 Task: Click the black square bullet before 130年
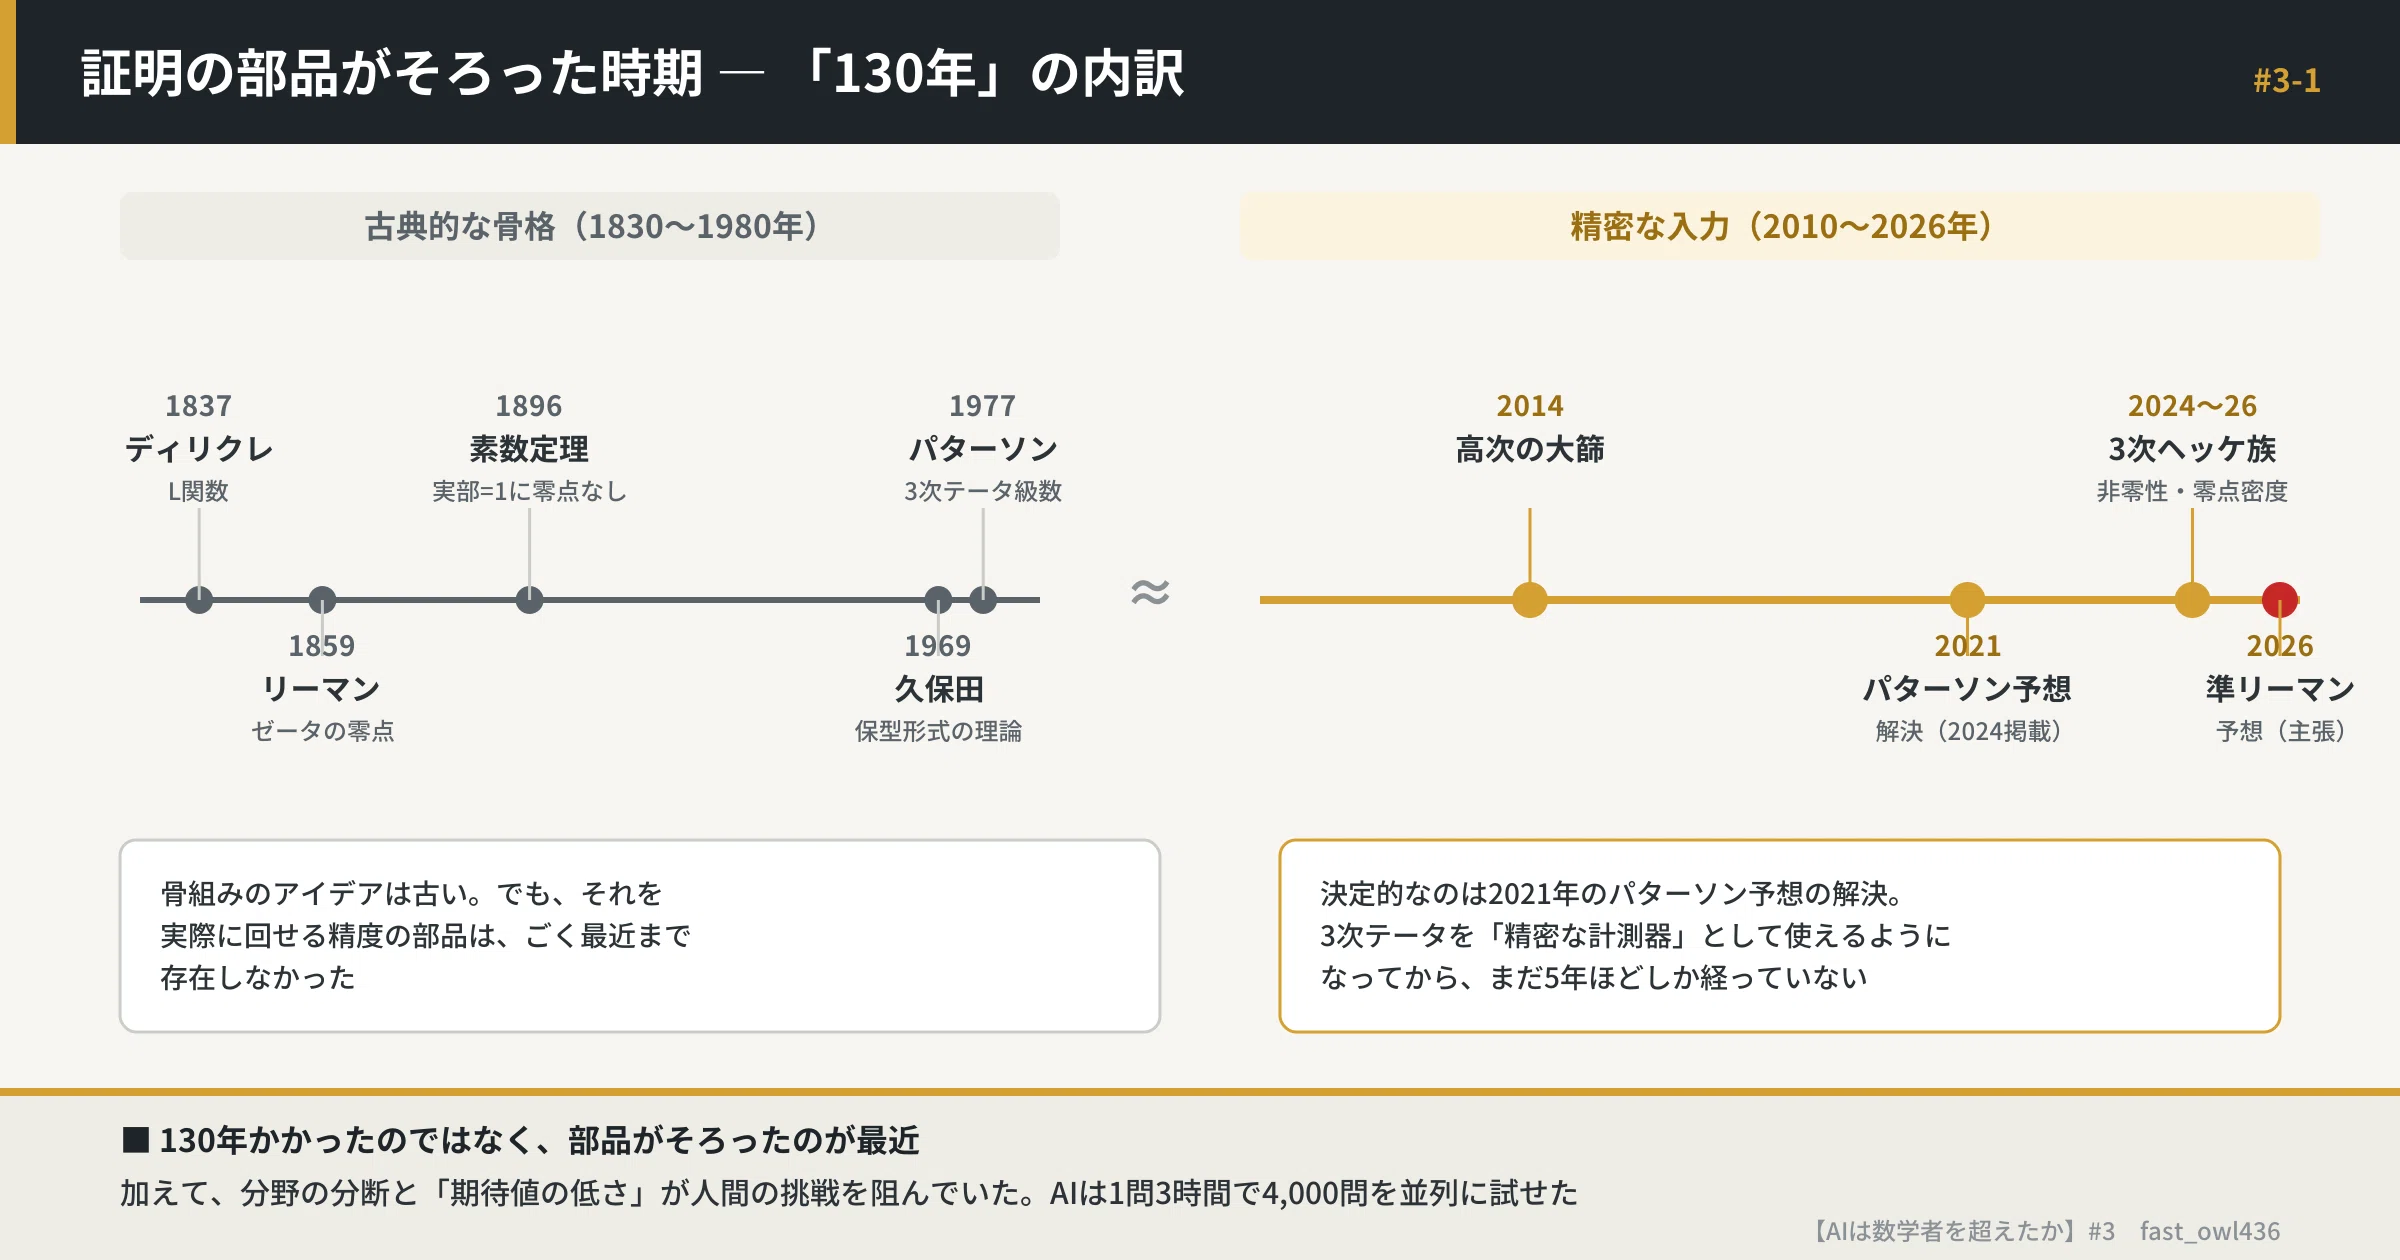[136, 1140]
